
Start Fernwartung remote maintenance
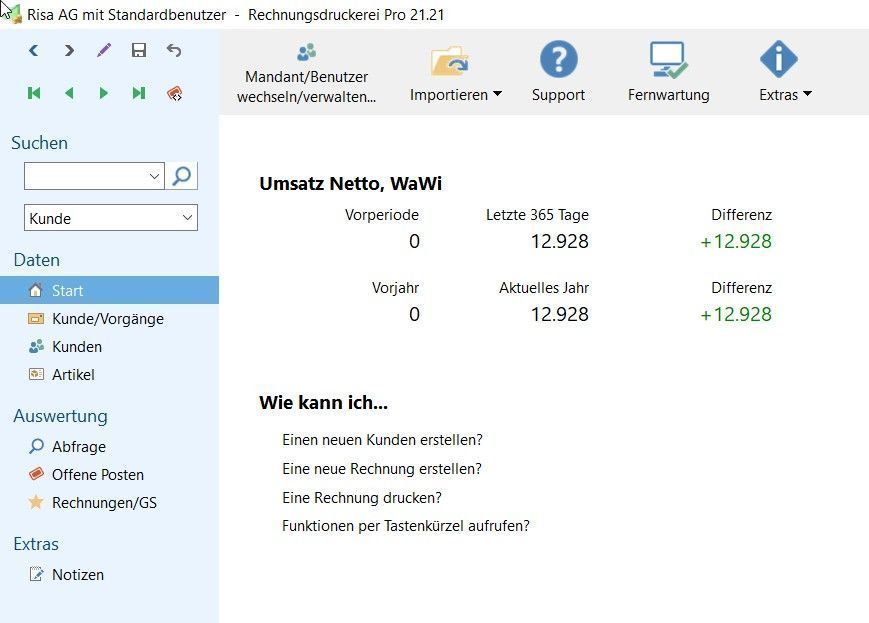click(668, 72)
